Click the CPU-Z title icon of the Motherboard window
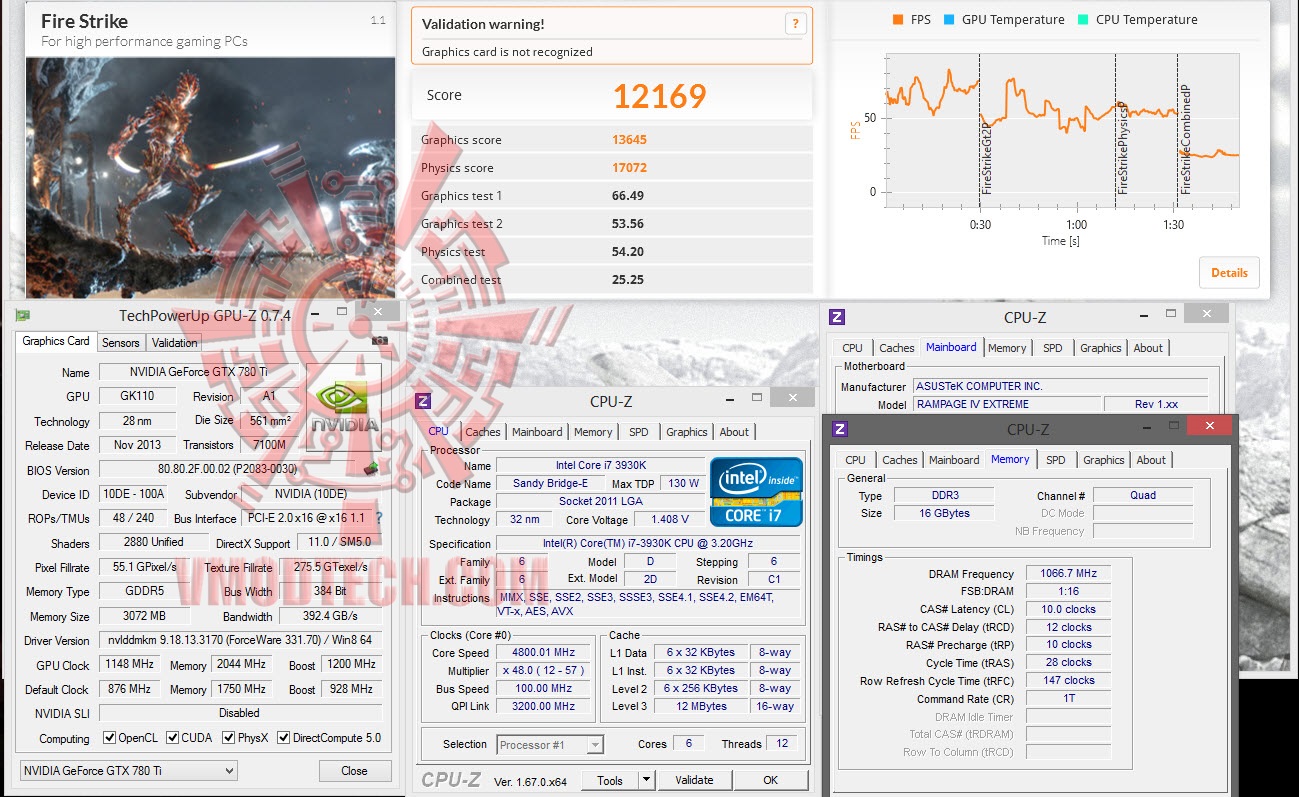This screenshot has height=797, width=1299. (837, 317)
